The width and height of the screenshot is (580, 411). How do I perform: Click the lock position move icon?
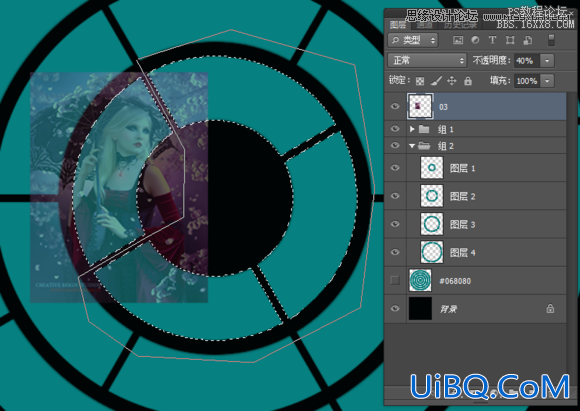tap(452, 81)
